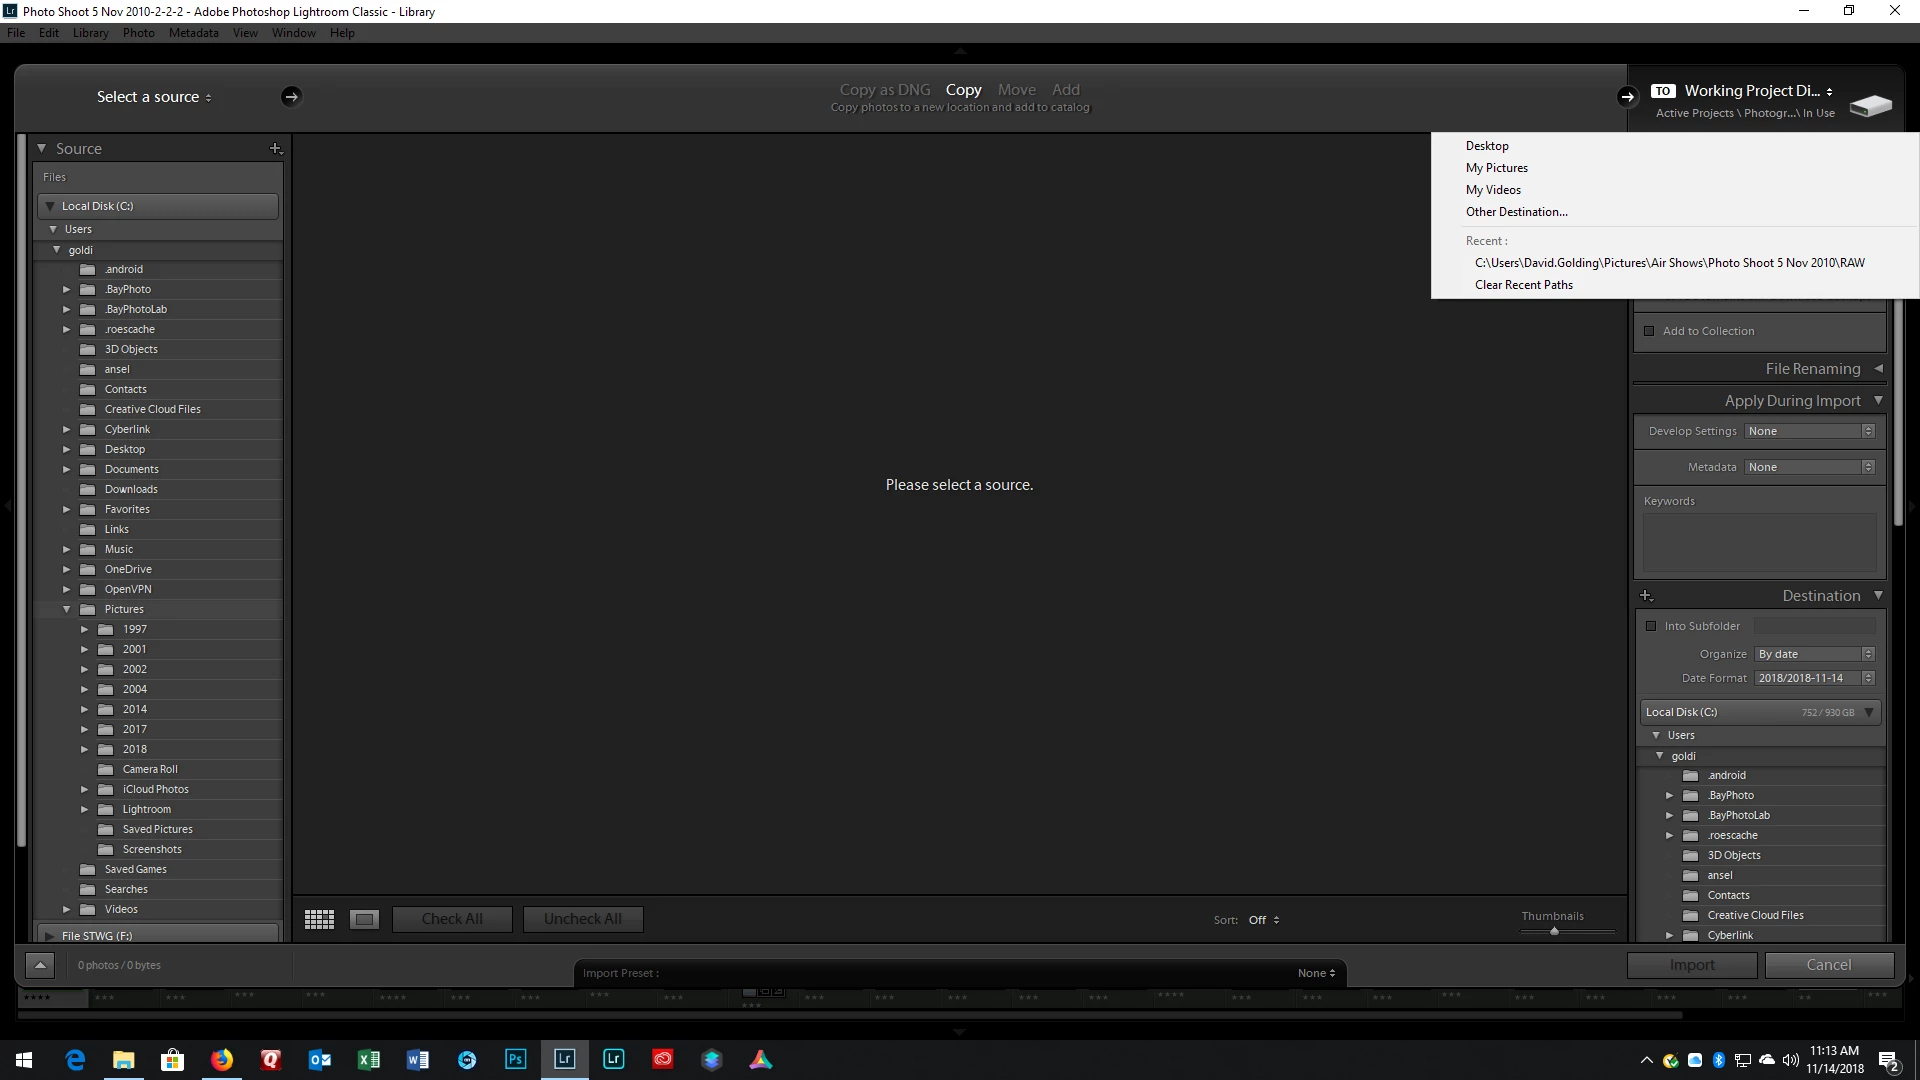The width and height of the screenshot is (1920, 1080).
Task: Select the Move import mode
Action: [x=1016, y=90]
